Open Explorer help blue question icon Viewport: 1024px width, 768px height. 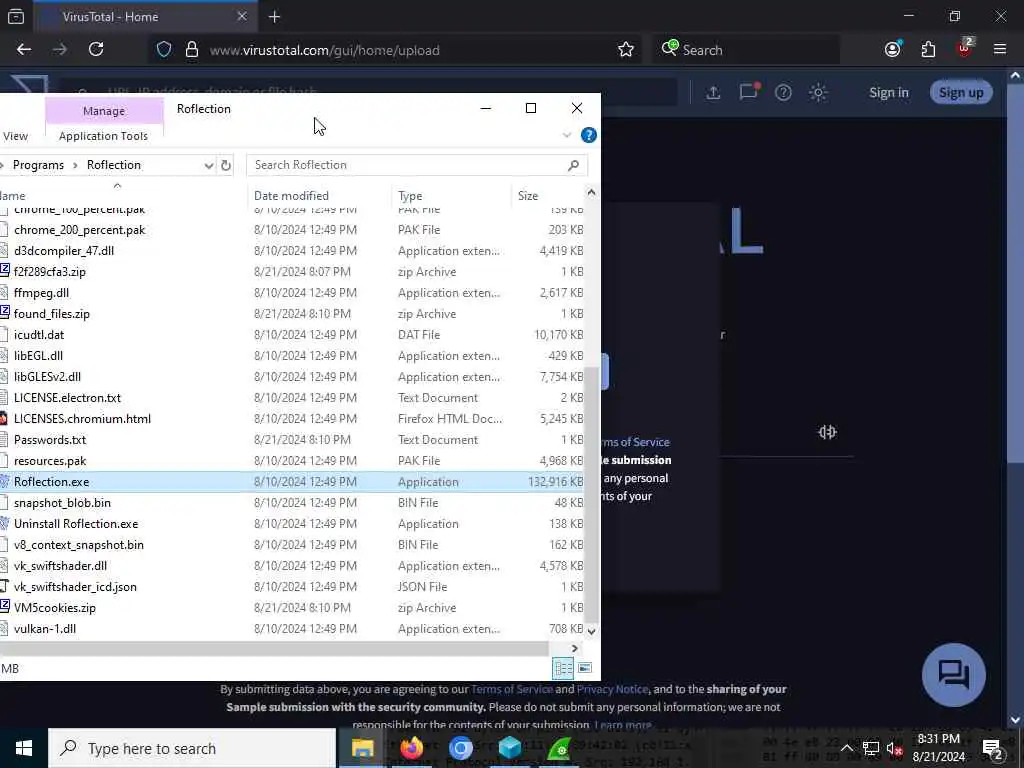[588, 135]
